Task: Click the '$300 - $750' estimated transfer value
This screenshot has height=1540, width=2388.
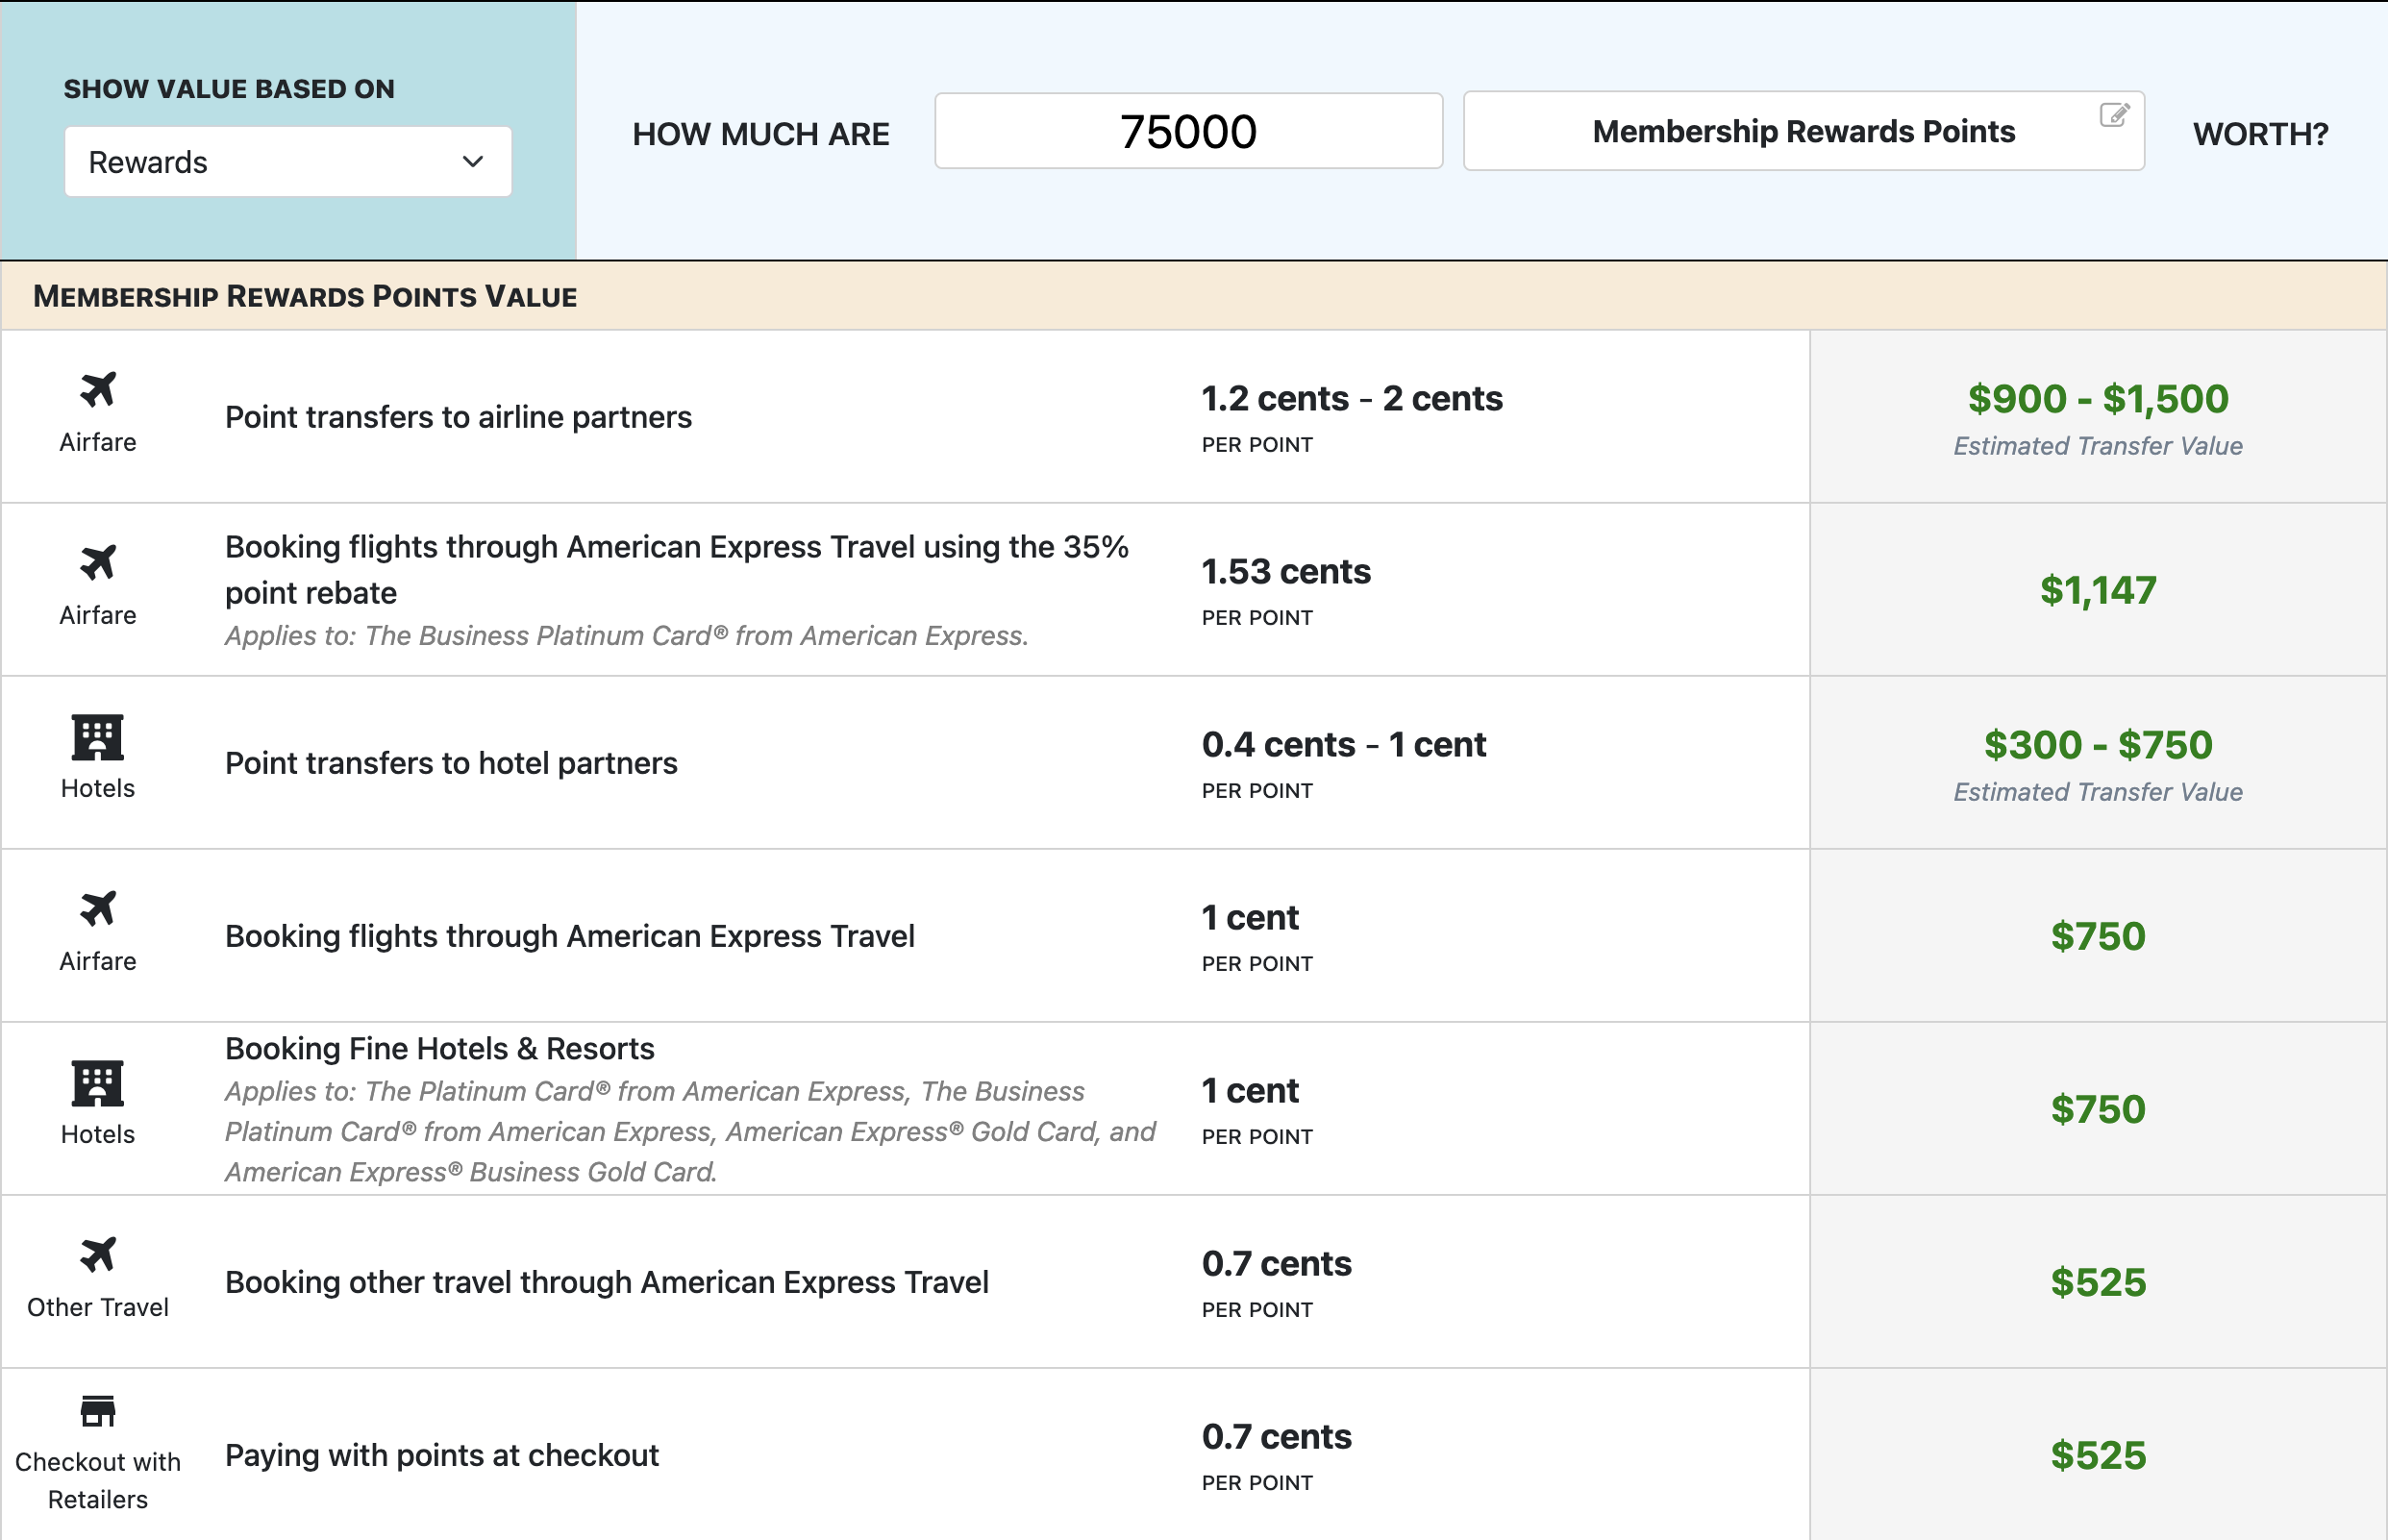Action: [2098, 745]
